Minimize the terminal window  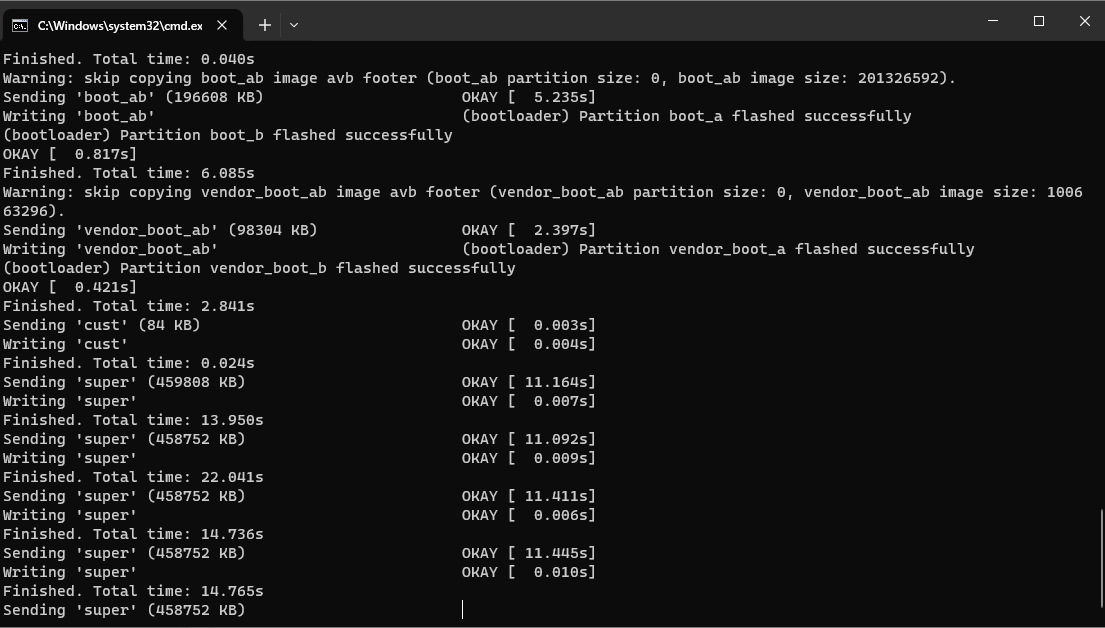click(x=993, y=21)
